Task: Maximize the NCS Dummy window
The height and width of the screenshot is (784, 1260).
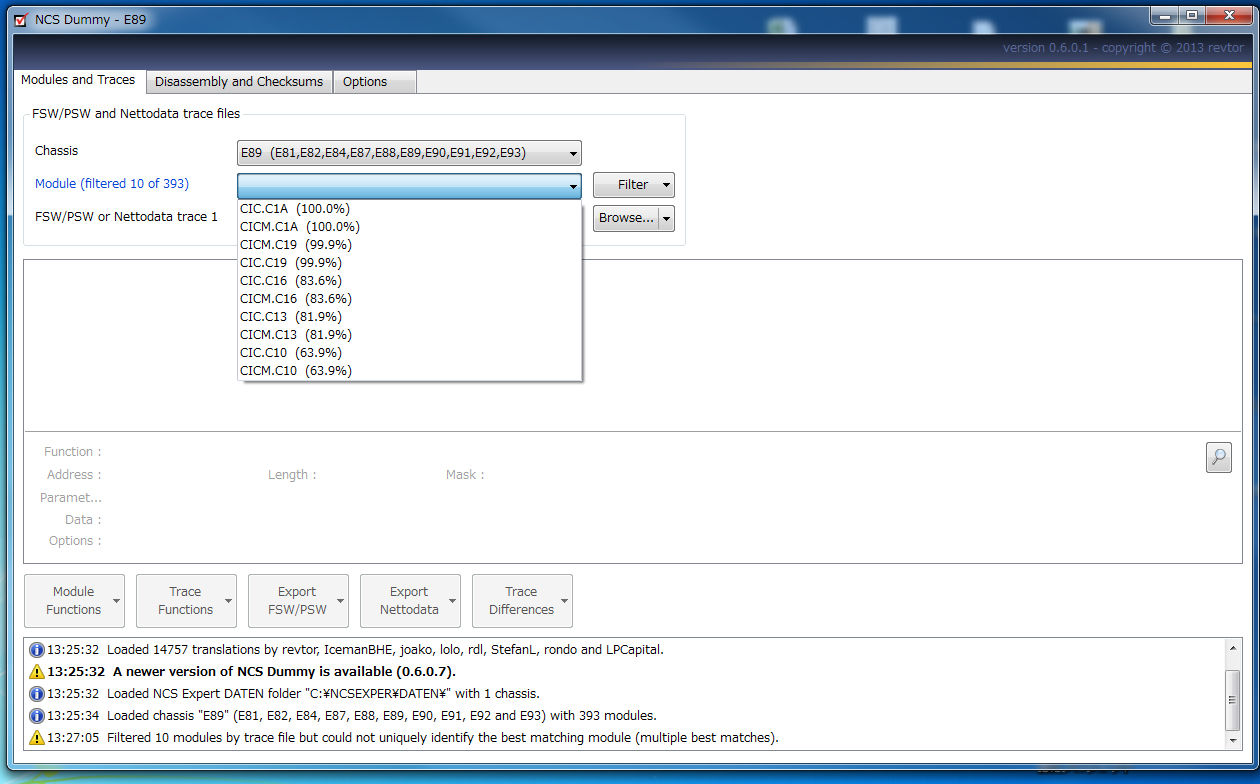Action: point(1191,15)
